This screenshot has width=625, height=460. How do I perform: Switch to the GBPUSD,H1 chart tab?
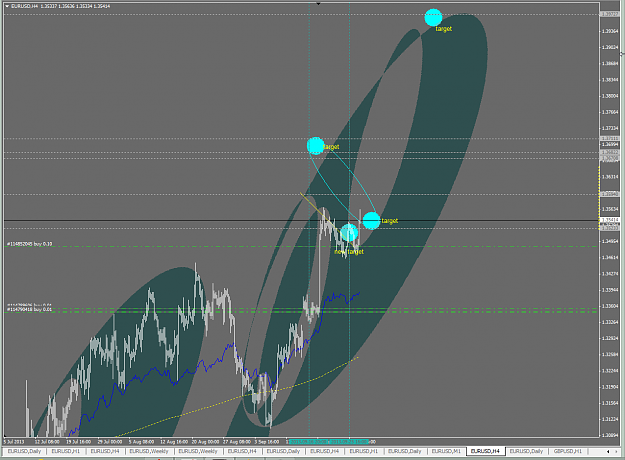[x=567, y=451]
